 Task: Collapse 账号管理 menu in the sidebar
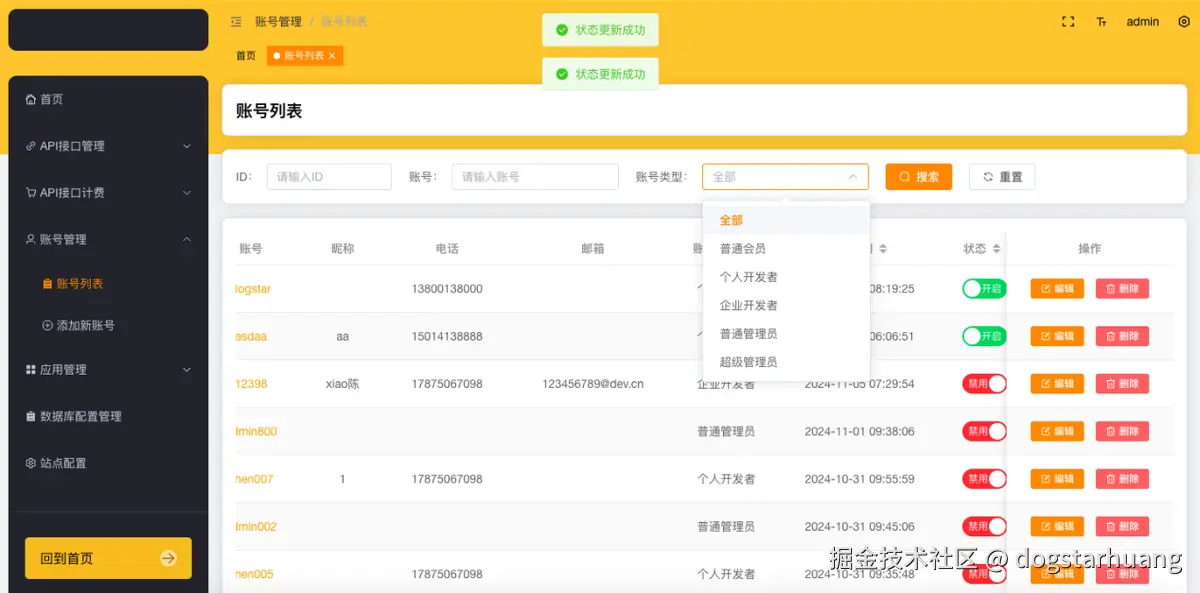tap(108, 239)
